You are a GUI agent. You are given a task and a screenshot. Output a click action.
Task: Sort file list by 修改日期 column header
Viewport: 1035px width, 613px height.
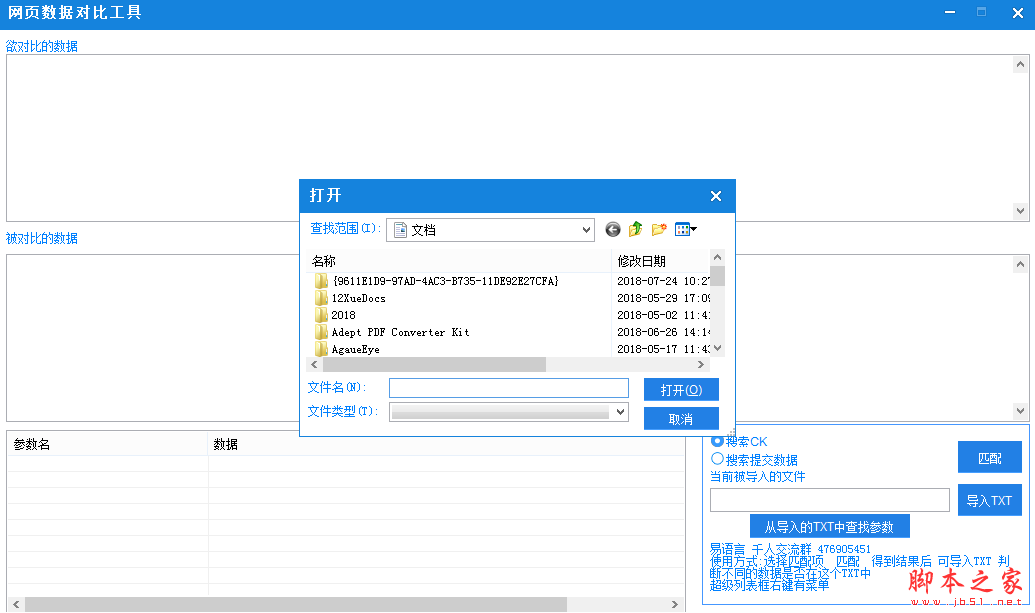661,261
